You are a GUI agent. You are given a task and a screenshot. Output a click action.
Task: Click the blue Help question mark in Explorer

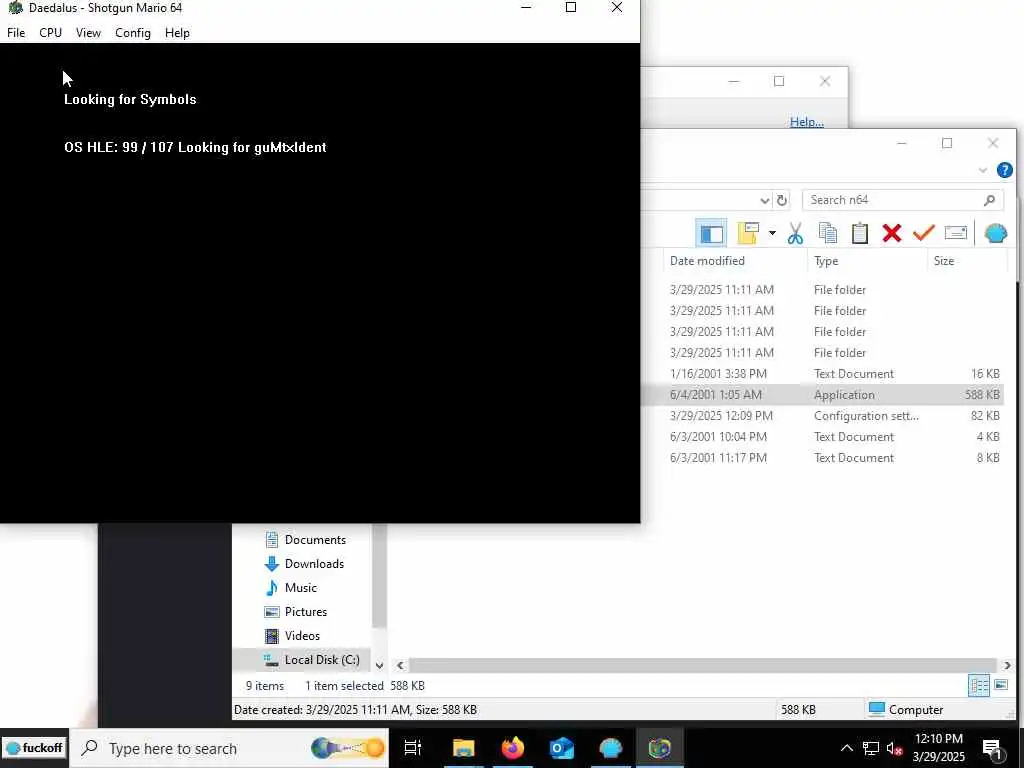point(1004,170)
